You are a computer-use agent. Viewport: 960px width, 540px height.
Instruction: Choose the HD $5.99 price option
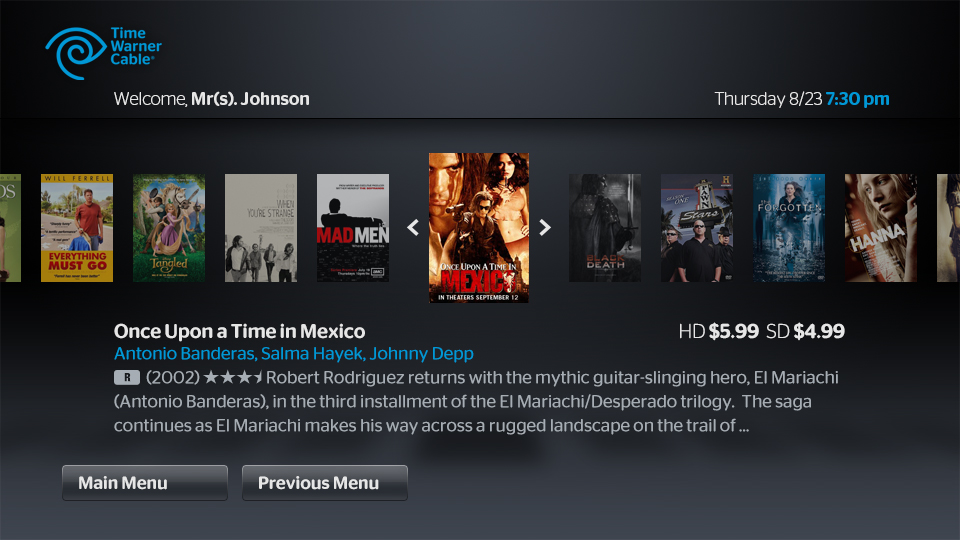point(719,331)
